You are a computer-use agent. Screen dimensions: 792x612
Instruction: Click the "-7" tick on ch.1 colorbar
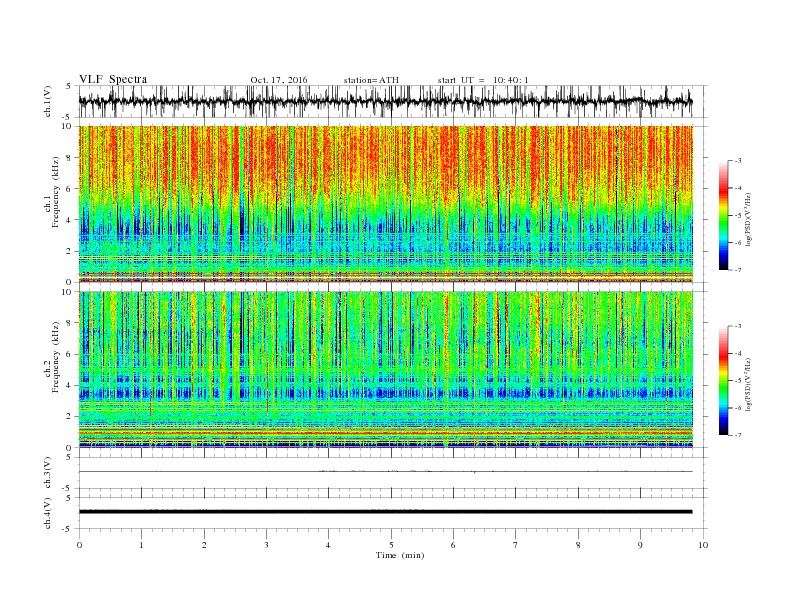click(x=738, y=270)
